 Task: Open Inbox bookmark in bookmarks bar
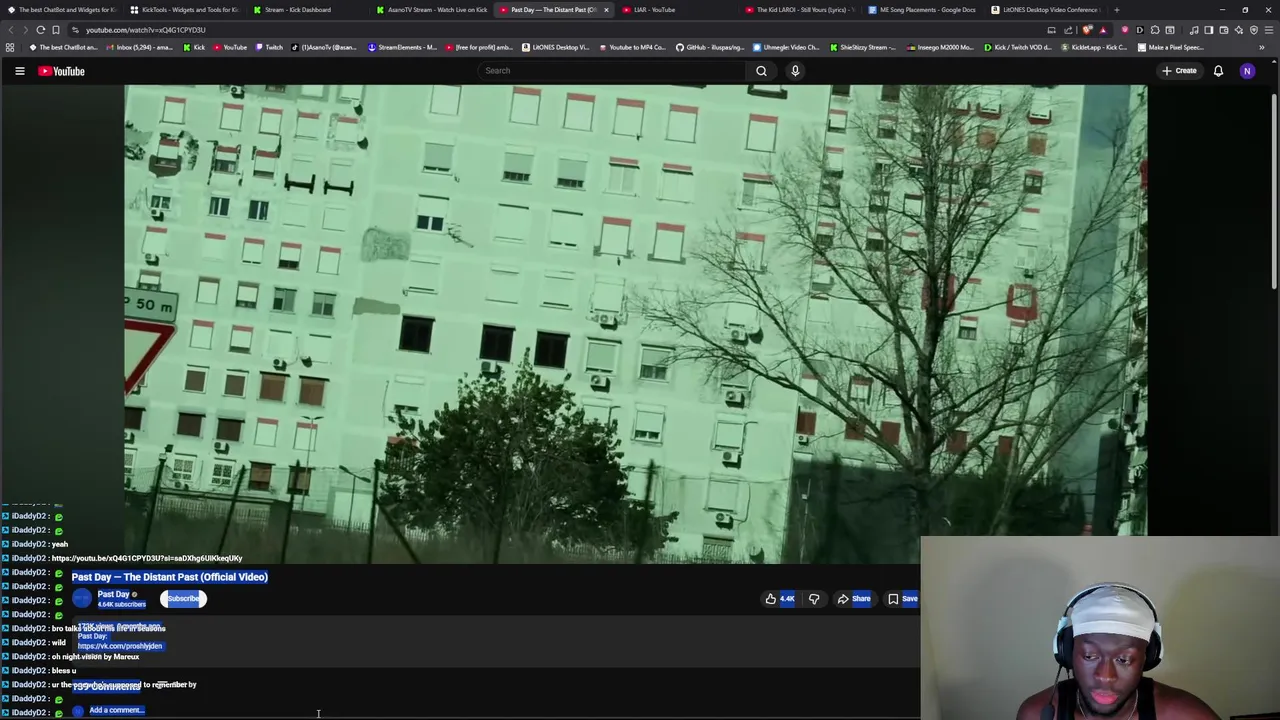tap(140, 47)
